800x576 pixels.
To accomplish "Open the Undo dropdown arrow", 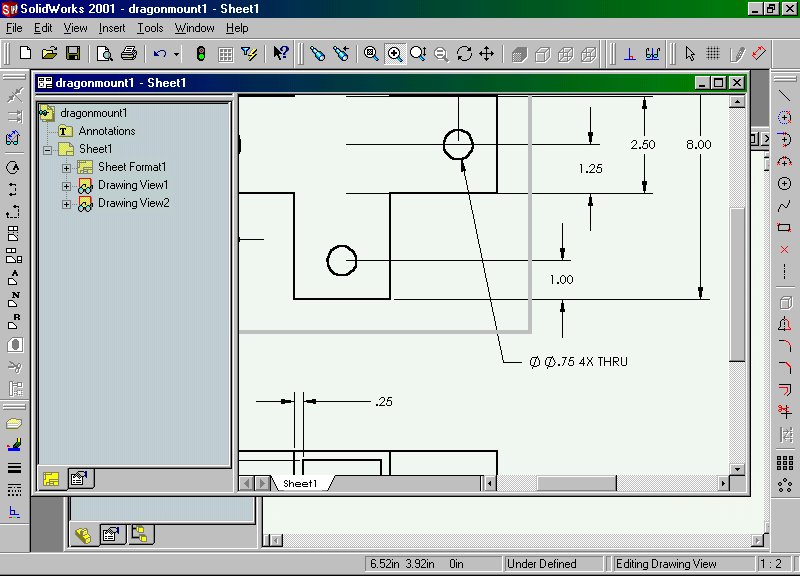I will (x=177, y=53).
